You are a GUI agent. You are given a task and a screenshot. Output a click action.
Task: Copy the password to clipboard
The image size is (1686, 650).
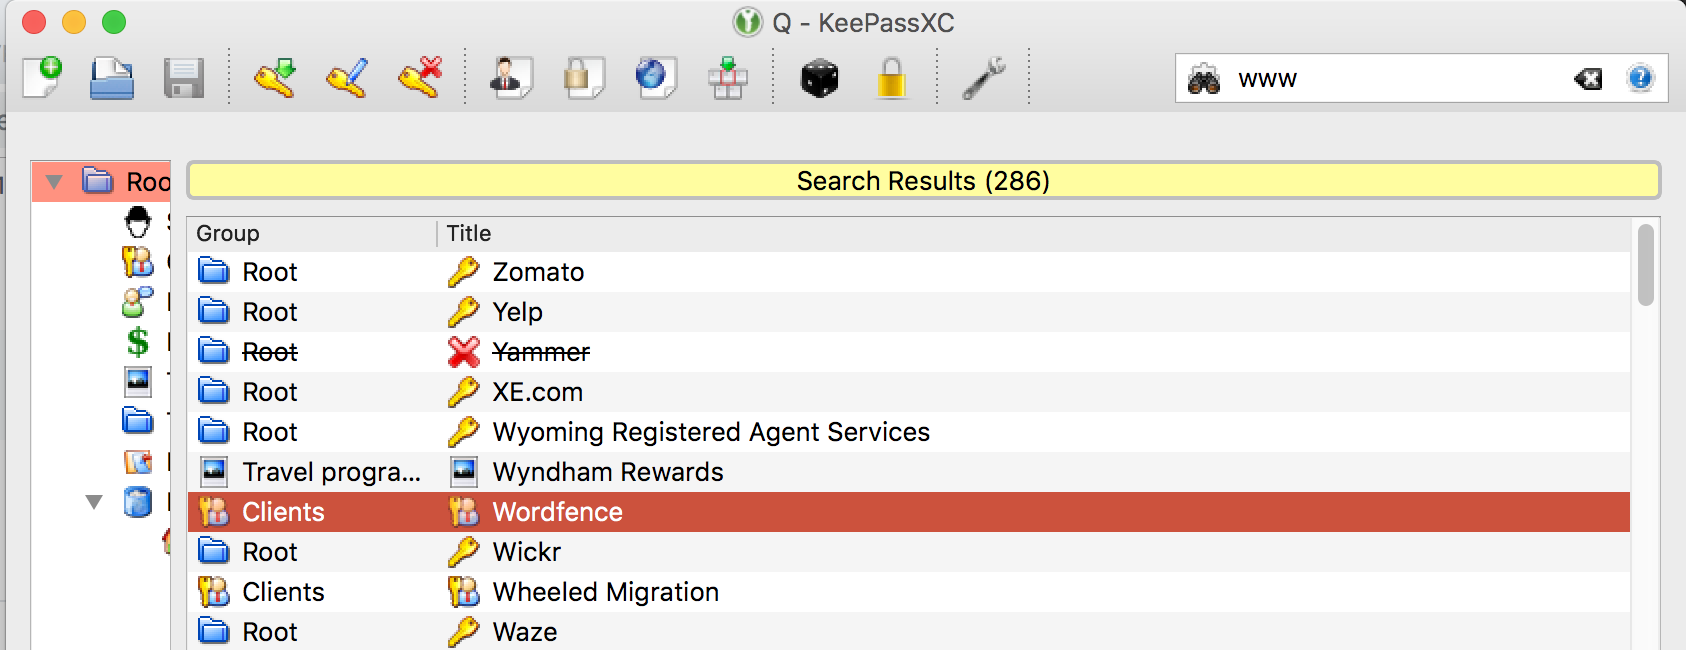(x=583, y=78)
